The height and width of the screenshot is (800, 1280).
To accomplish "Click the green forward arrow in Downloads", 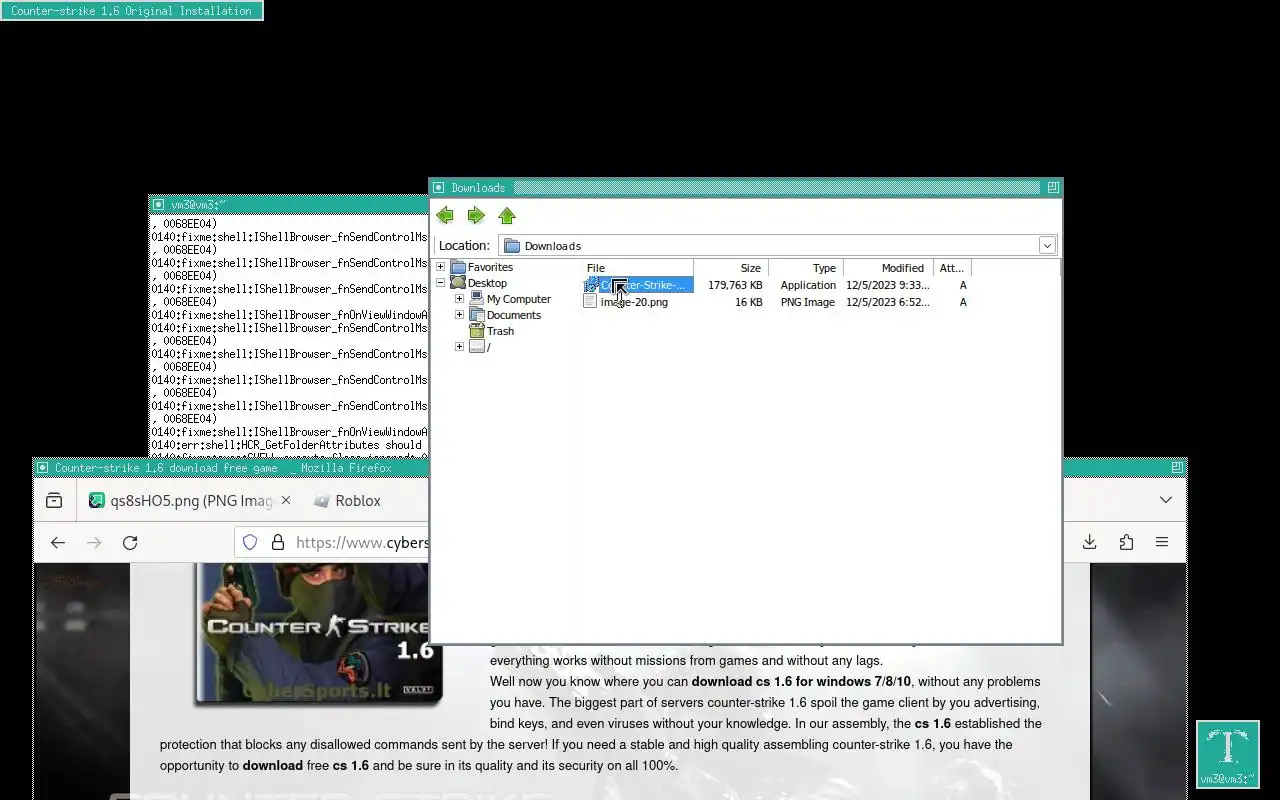I will click(x=476, y=216).
